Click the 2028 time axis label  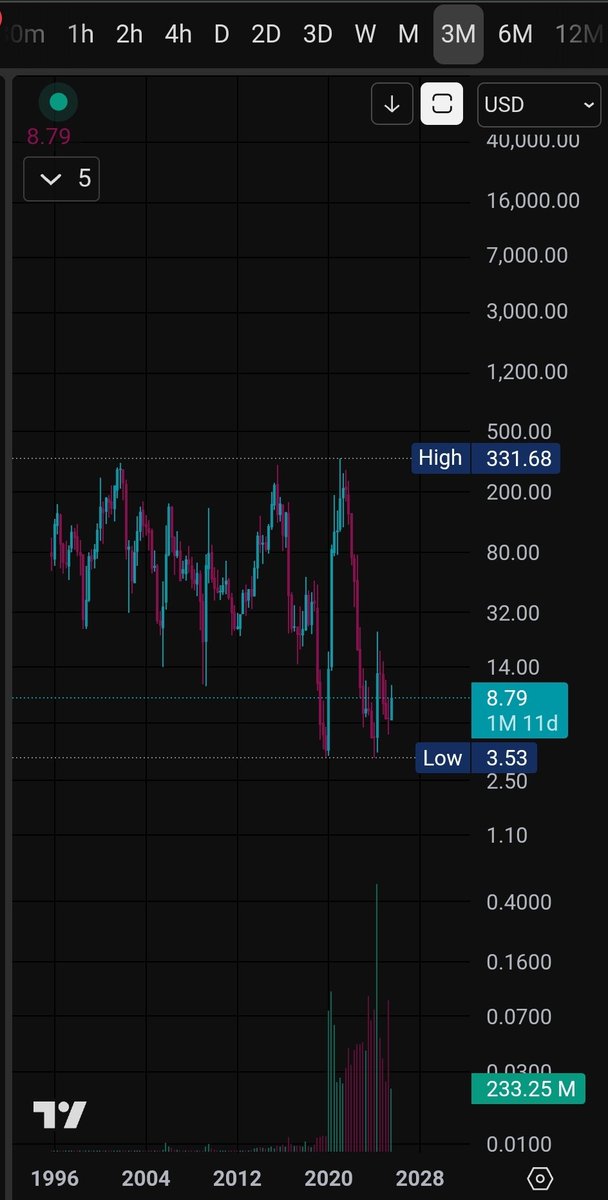coord(419,1178)
